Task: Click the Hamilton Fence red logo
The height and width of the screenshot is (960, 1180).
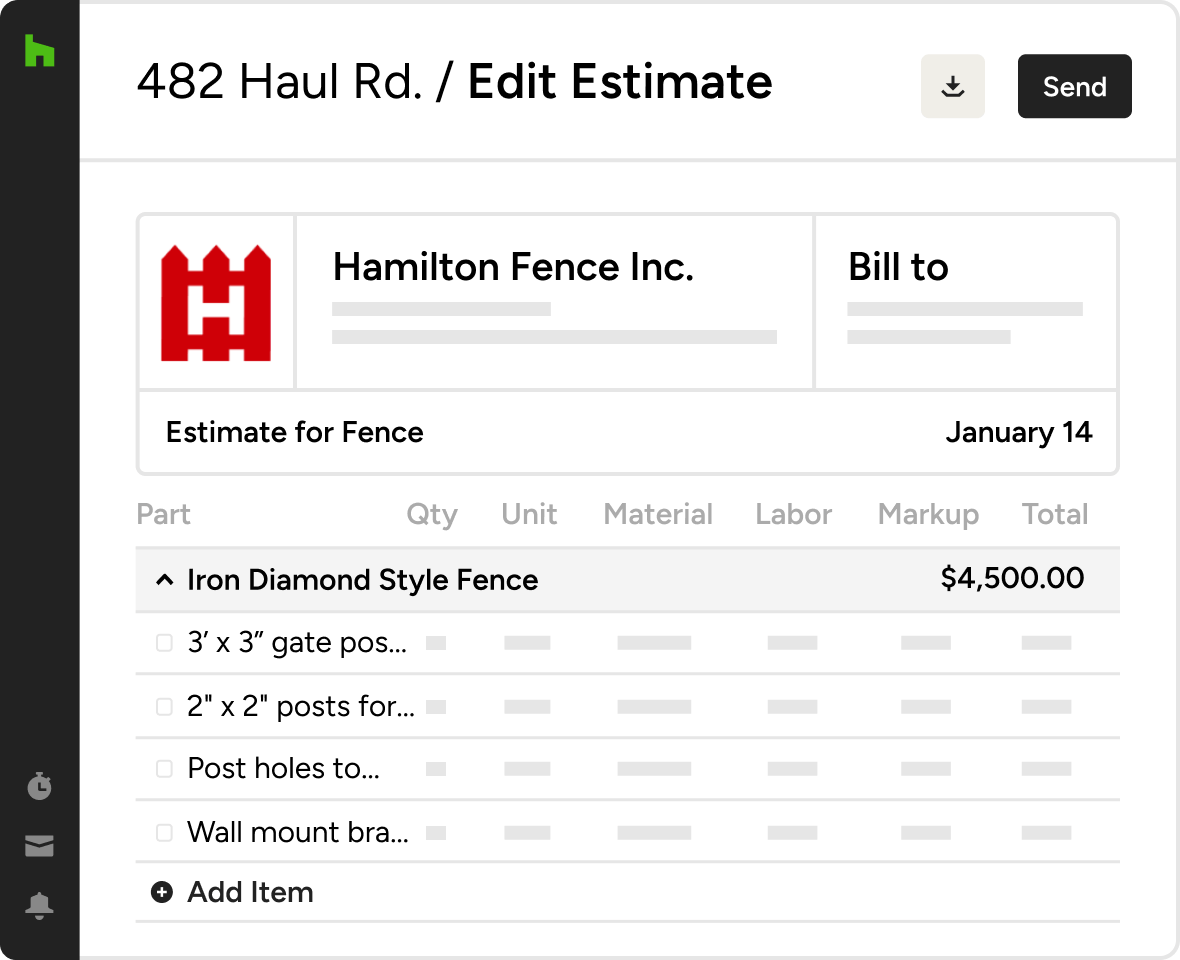Action: coord(216,302)
